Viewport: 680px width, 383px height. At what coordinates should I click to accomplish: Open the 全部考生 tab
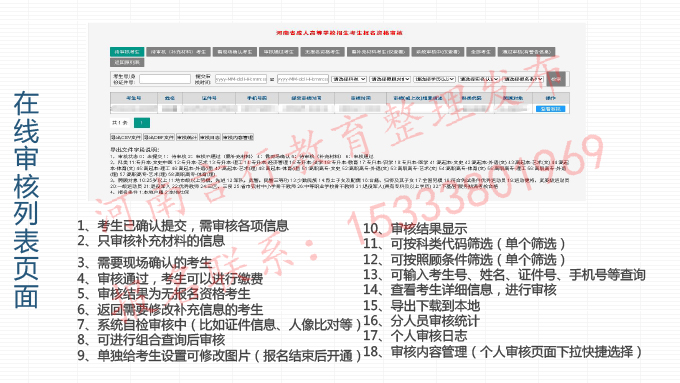(x=481, y=52)
